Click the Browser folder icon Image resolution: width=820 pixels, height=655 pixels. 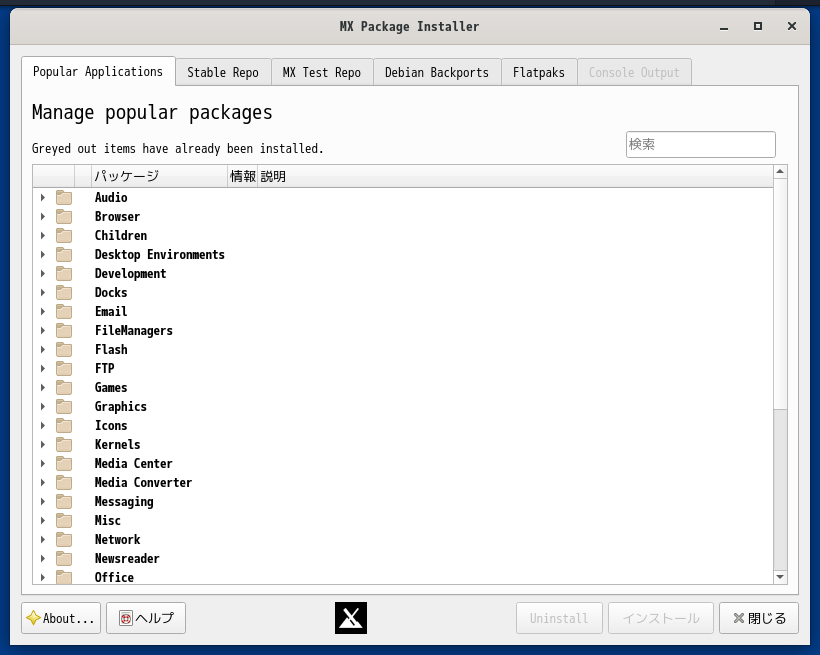coord(64,217)
